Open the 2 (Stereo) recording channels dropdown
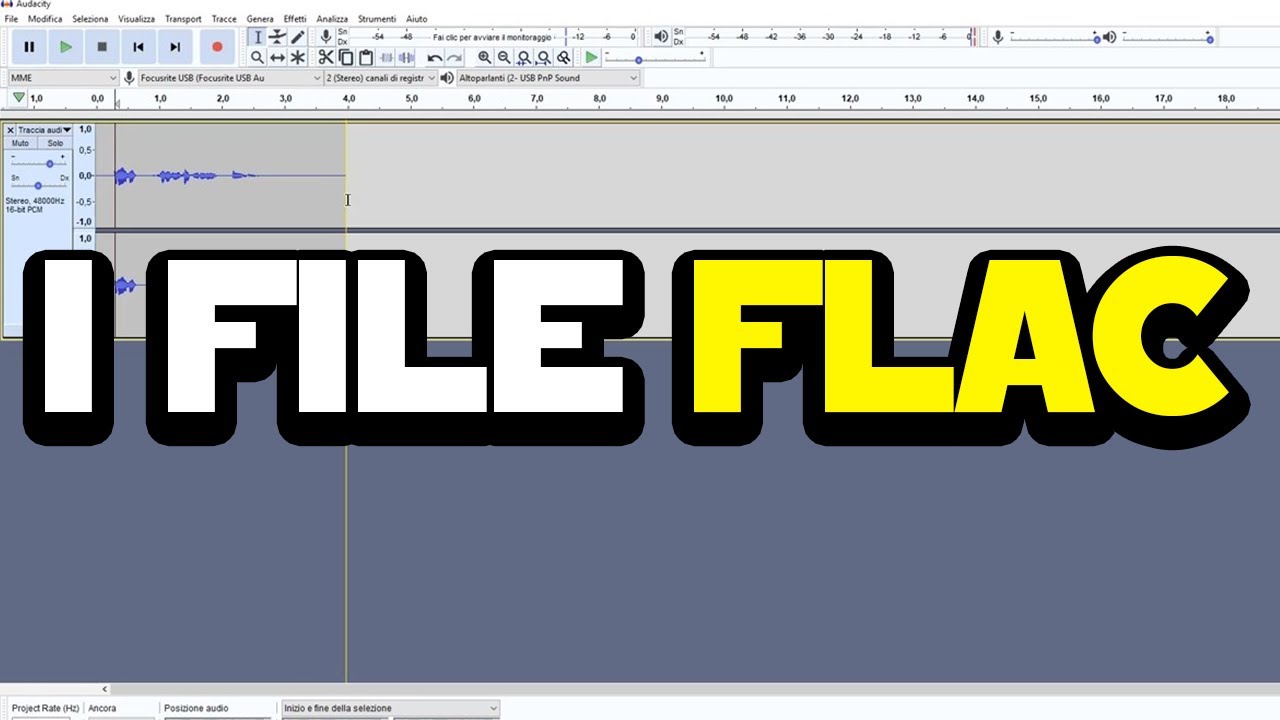 [x=381, y=78]
